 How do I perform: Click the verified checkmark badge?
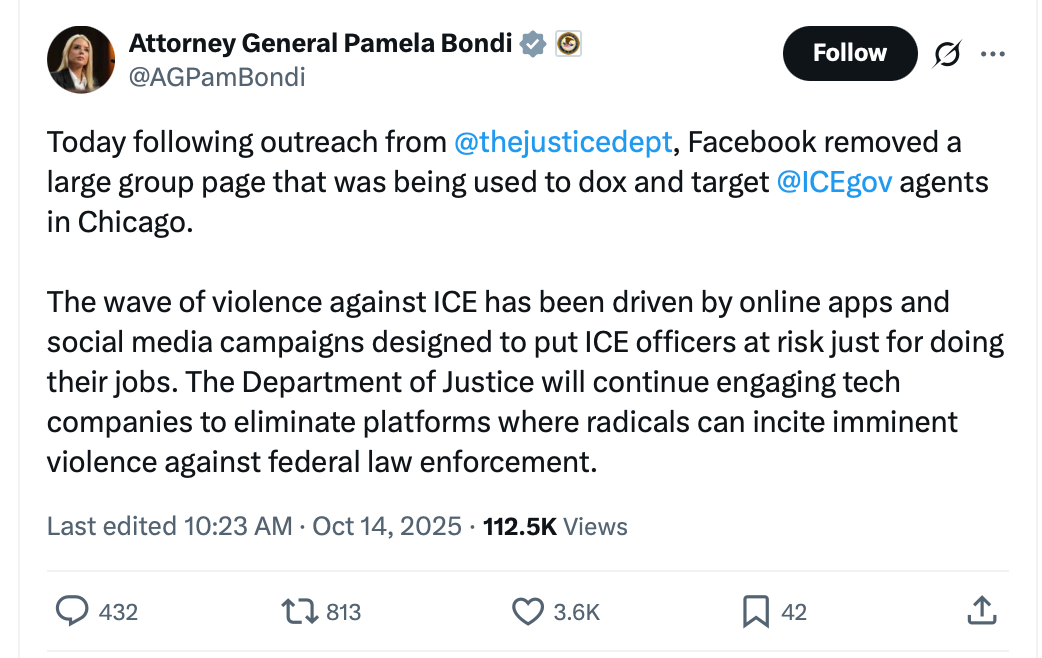coord(534,43)
